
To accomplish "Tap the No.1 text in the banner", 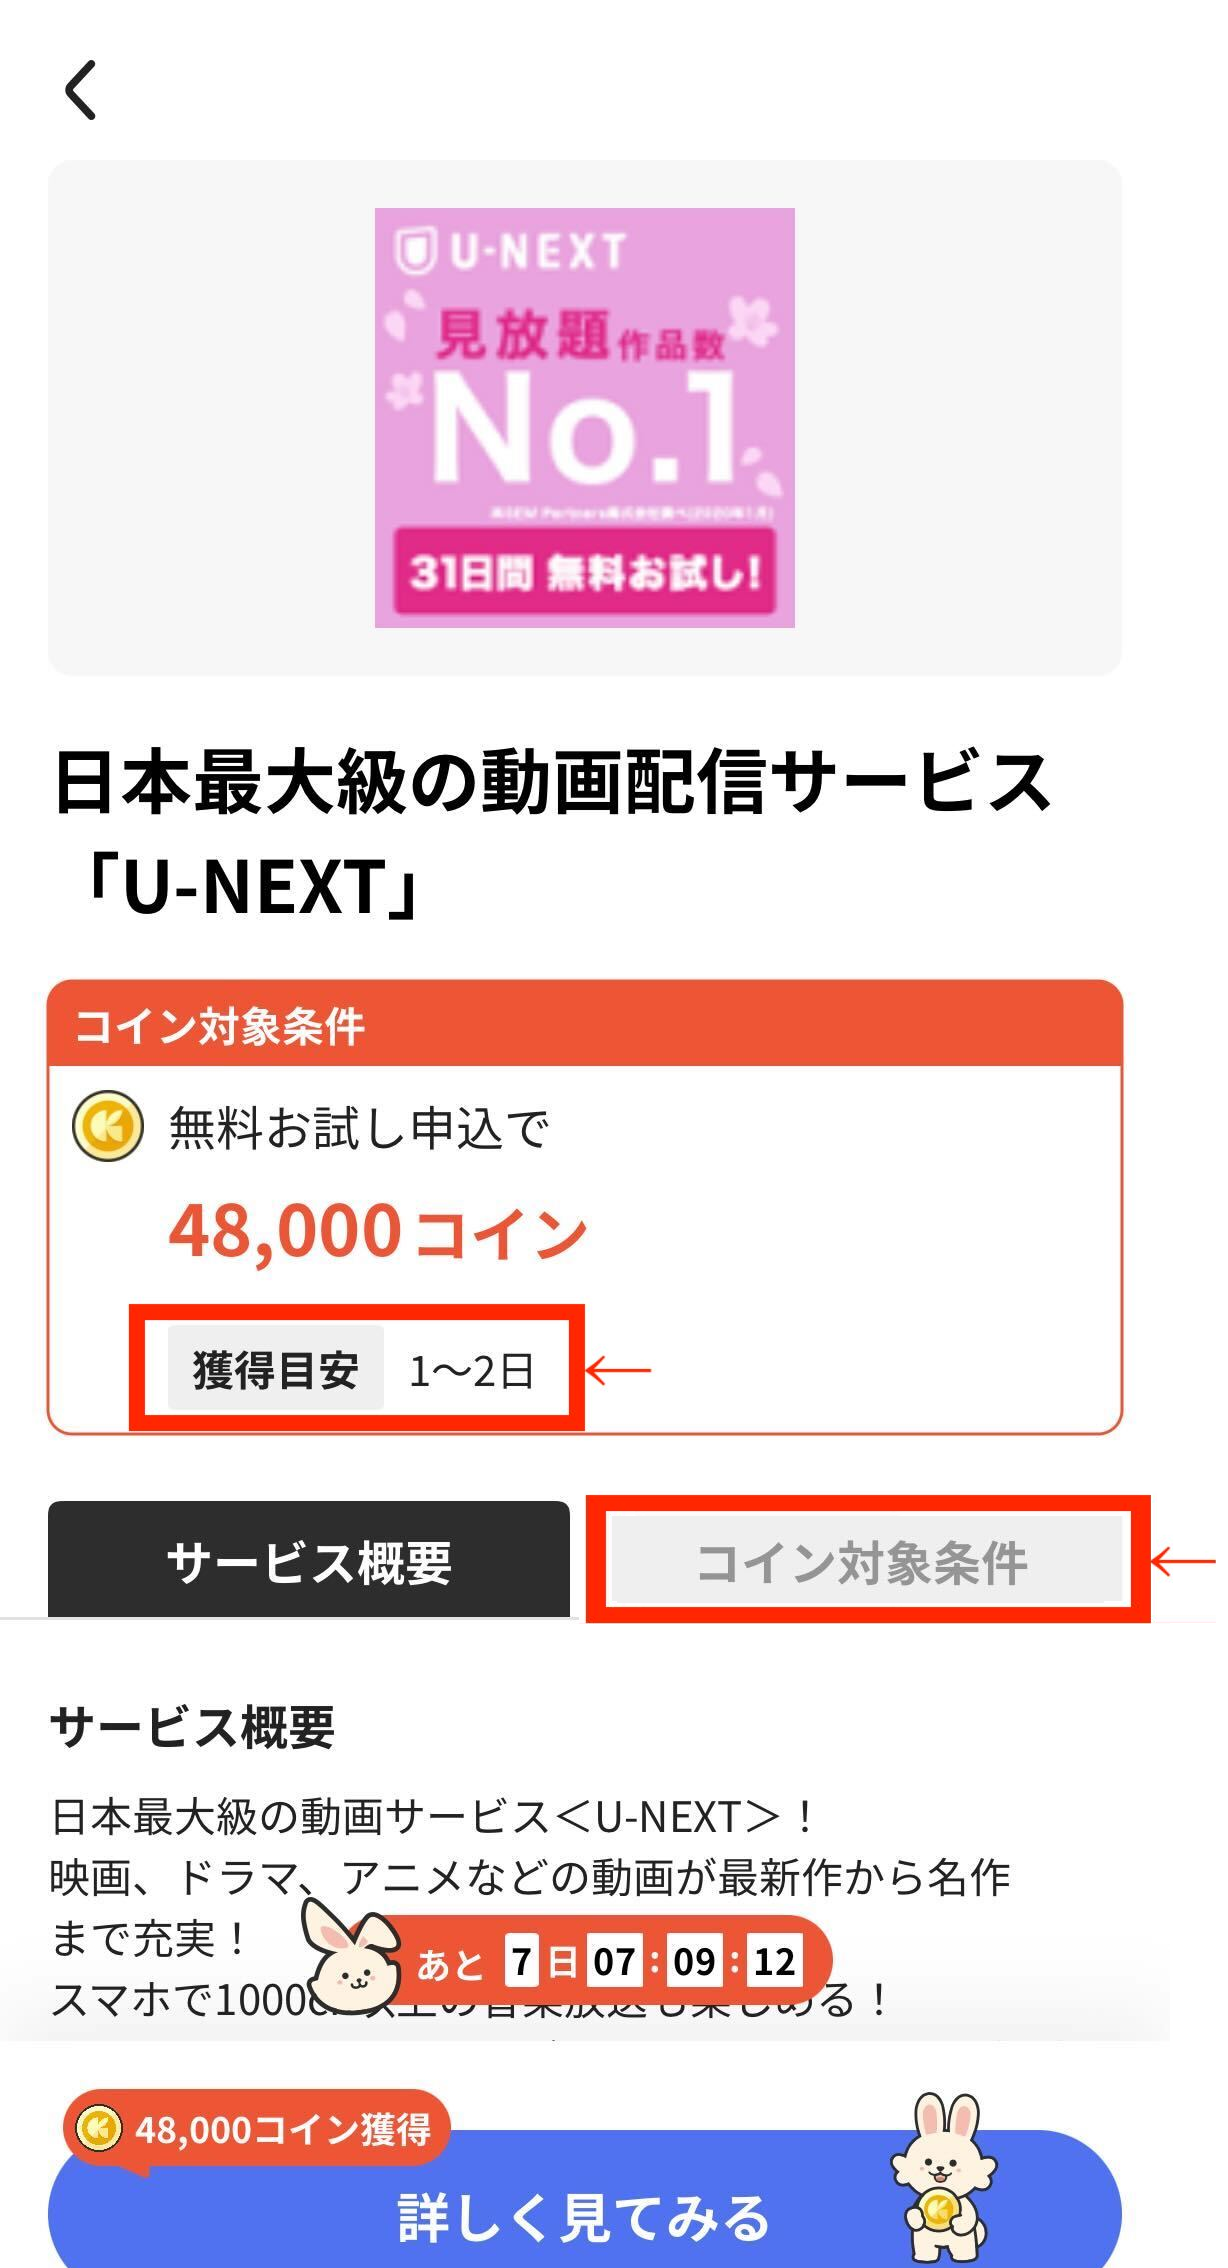I will click(584, 428).
